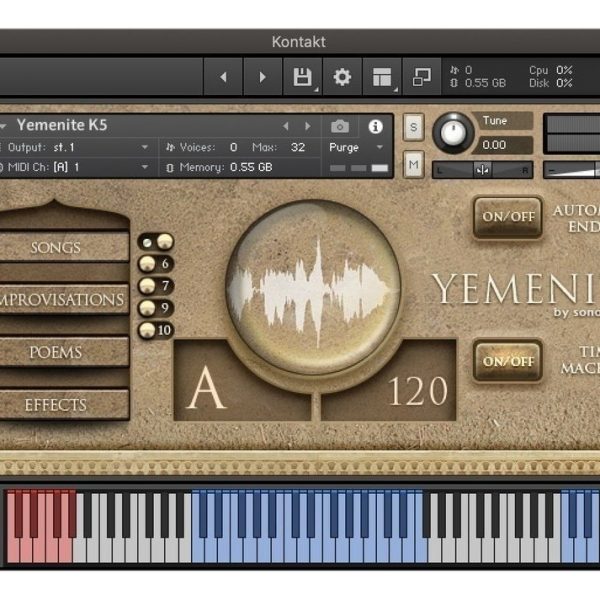Viewport: 600px width, 600px height.
Task: Go to next preset with right arrow in toolbar
Action: (262, 77)
